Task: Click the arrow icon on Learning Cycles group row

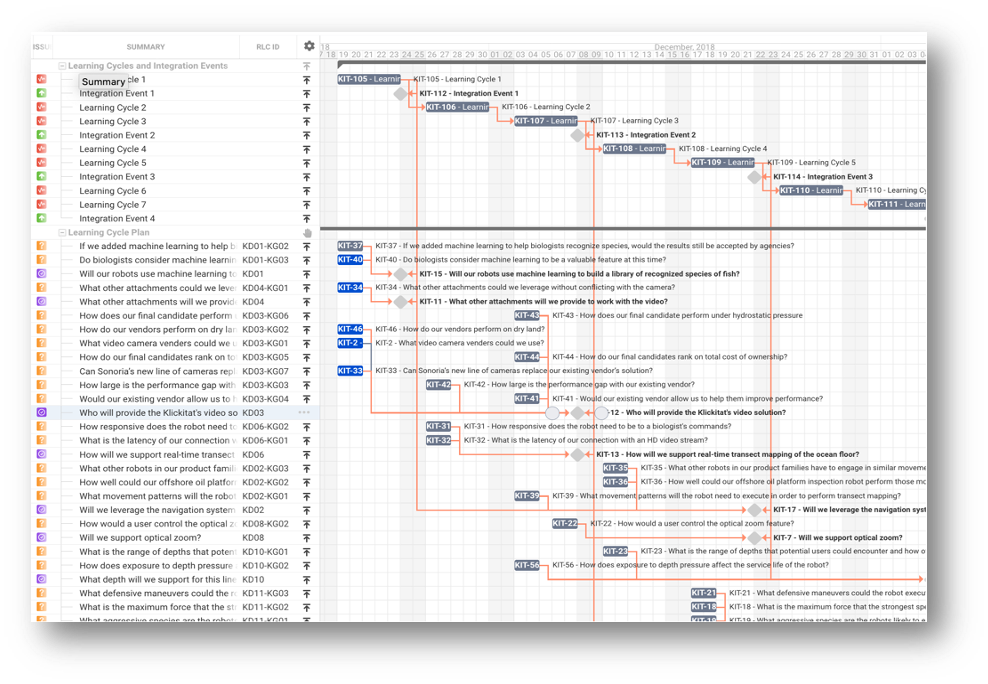Action: click(x=306, y=66)
